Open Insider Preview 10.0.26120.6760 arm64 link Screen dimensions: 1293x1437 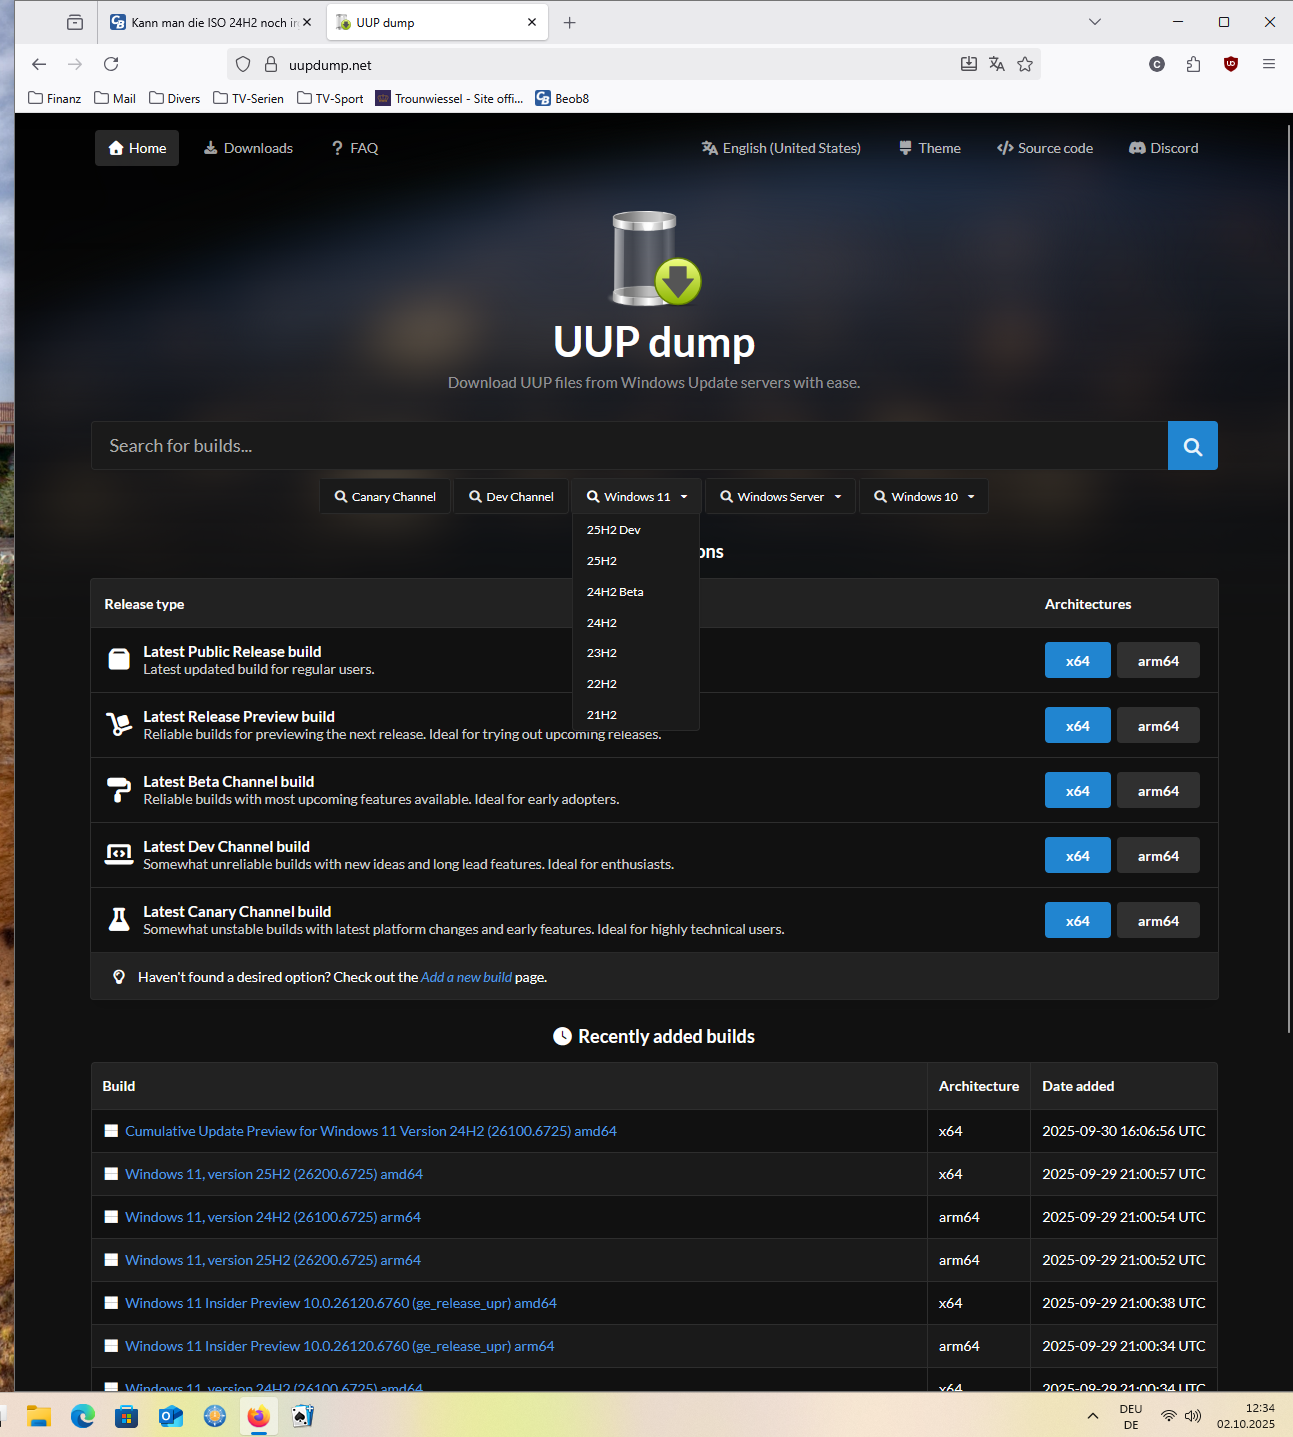pyautogui.click(x=340, y=1346)
